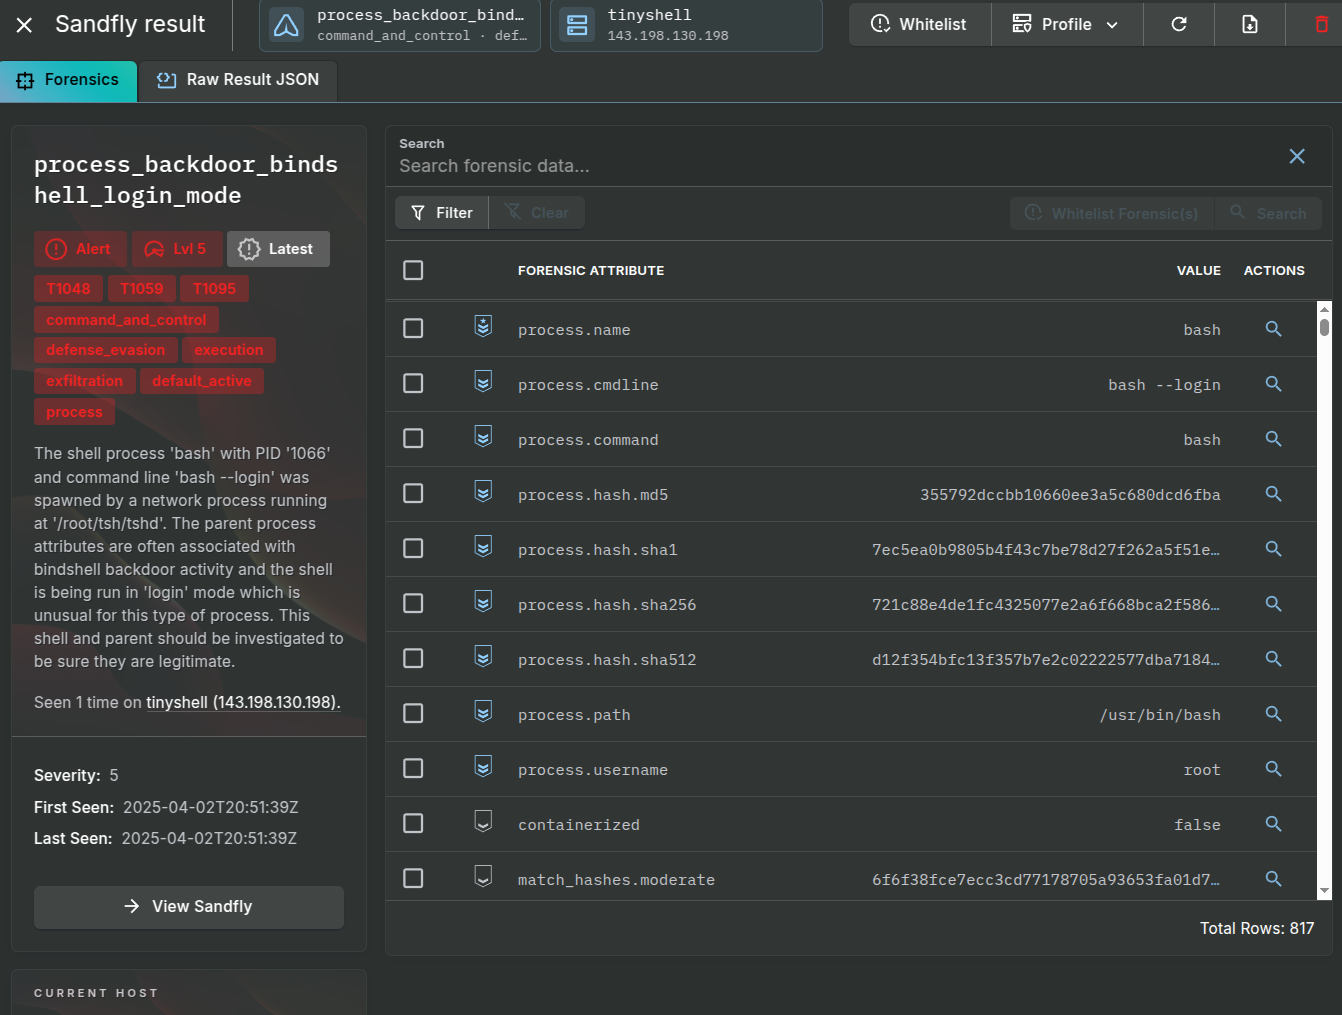
Task: Check the containerized row checkbox
Action: (x=413, y=823)
